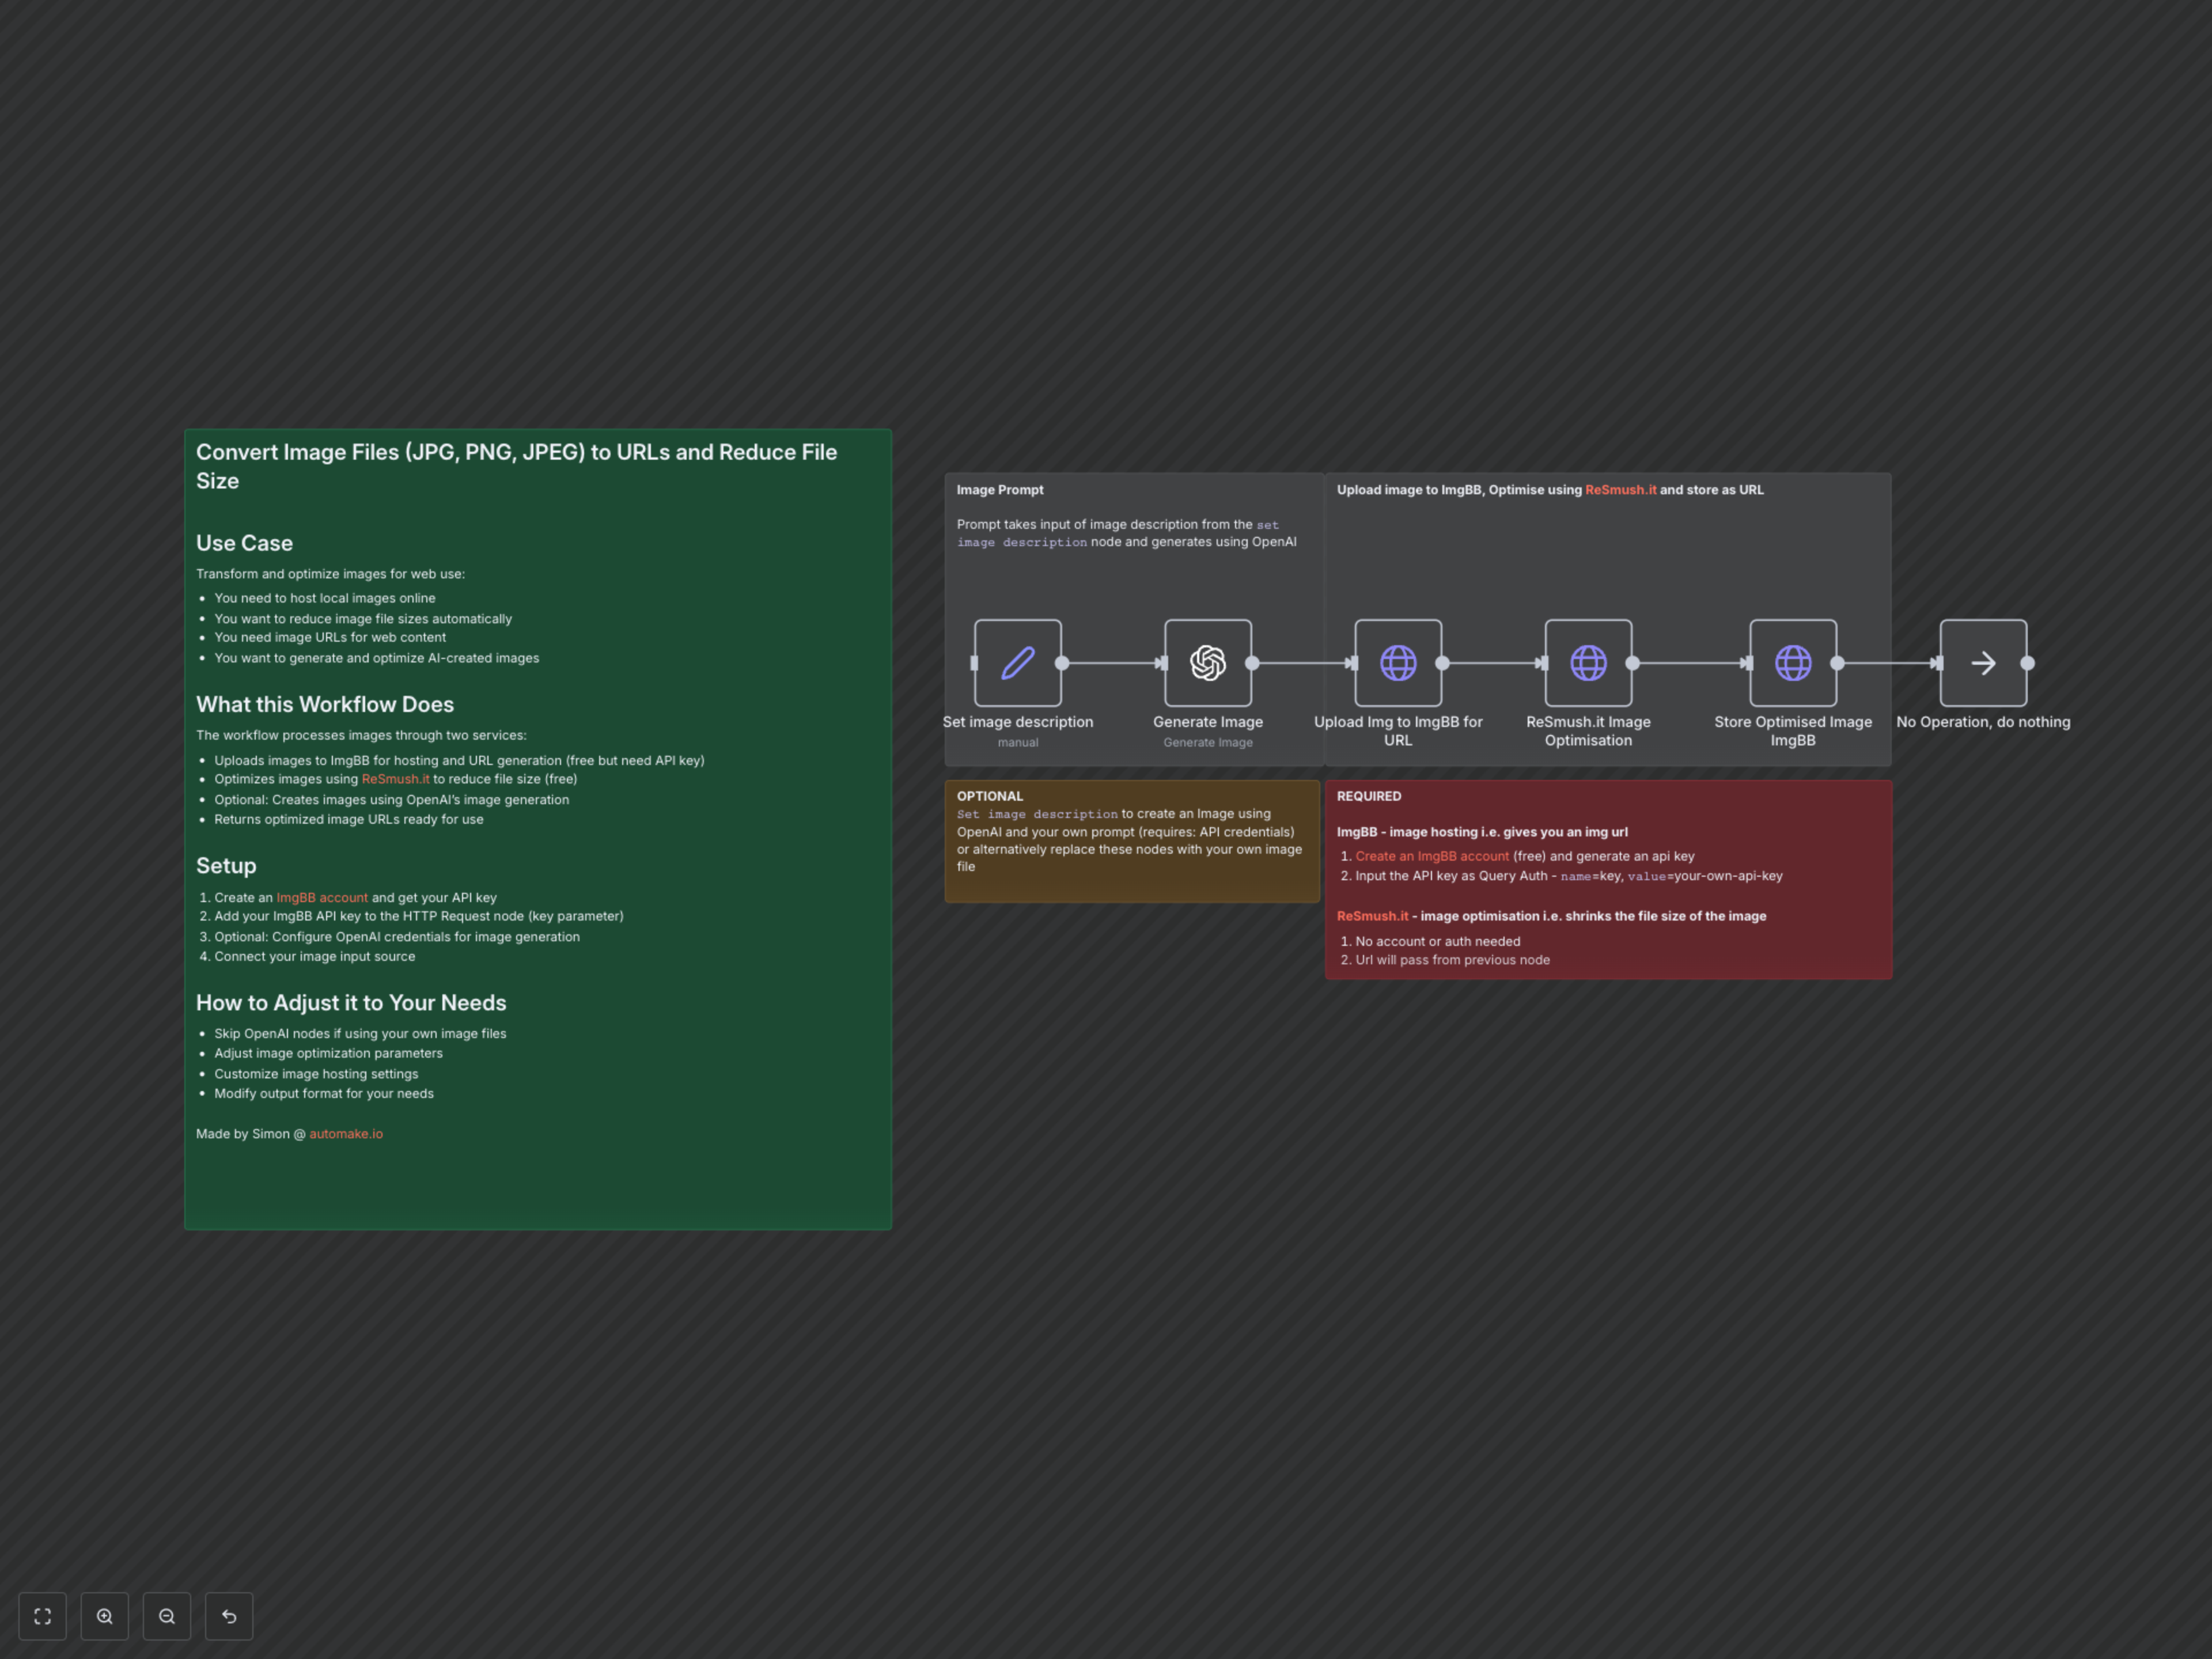Click the OpenAI icon on Generate Image node

[1208, 663]
